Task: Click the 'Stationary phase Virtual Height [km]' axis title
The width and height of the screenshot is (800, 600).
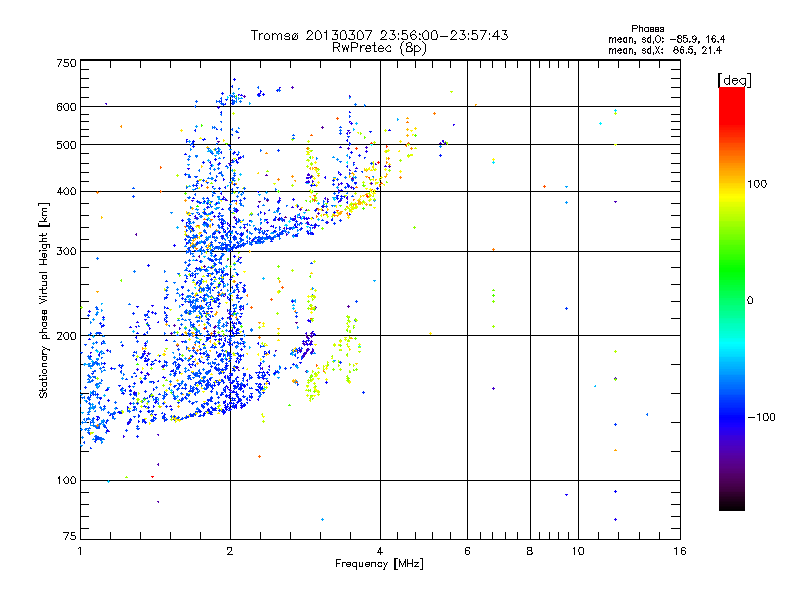Action: point(43,300)
